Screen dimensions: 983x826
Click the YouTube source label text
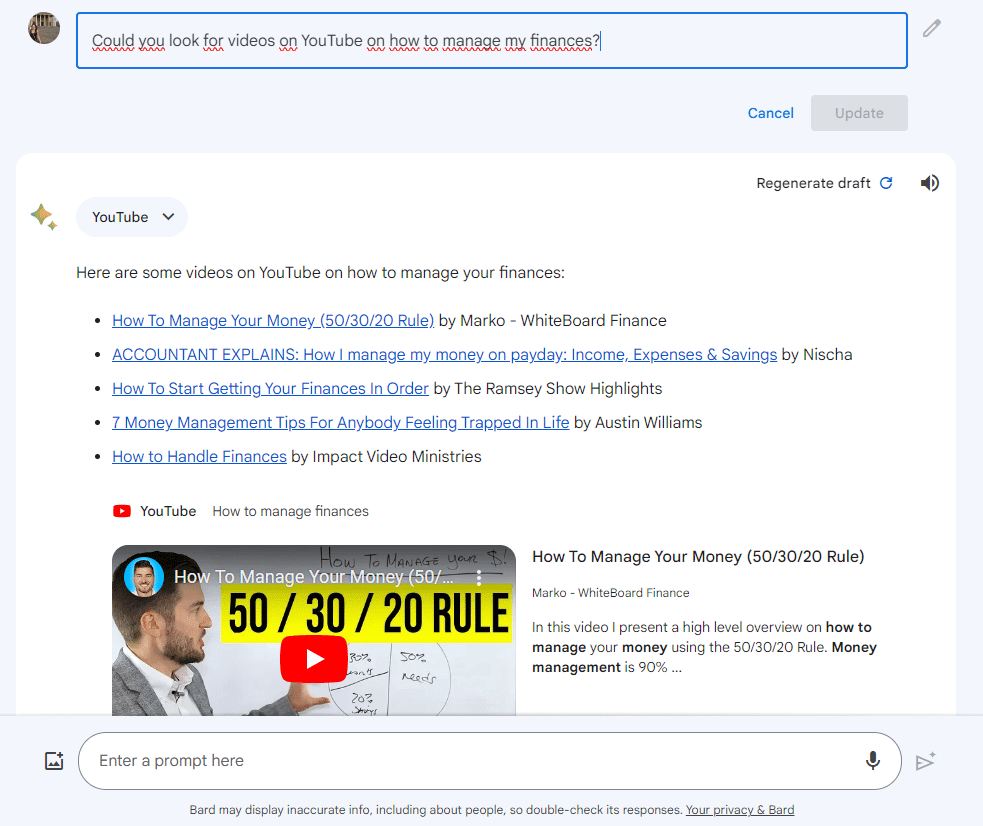pyautogui.click(x=168, y=511)
